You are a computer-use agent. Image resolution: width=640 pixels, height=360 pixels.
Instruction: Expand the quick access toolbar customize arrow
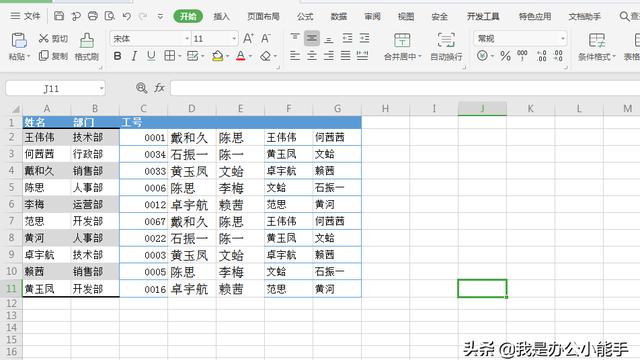pyautogui.click(x=160, y=16)
